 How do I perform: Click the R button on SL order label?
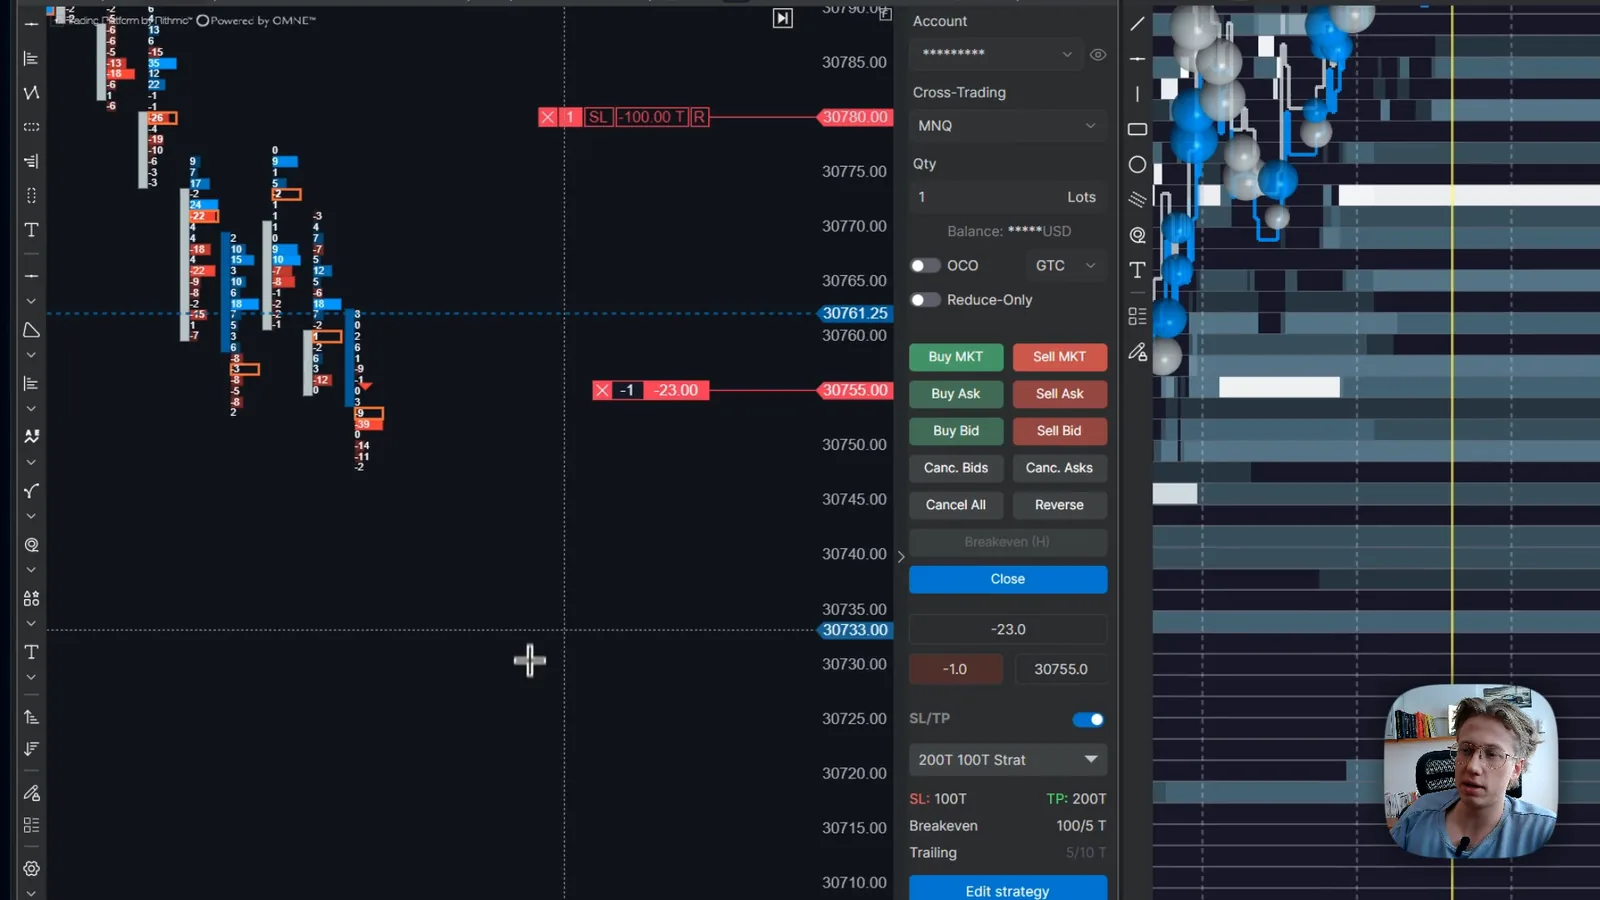tap(699, 117)
